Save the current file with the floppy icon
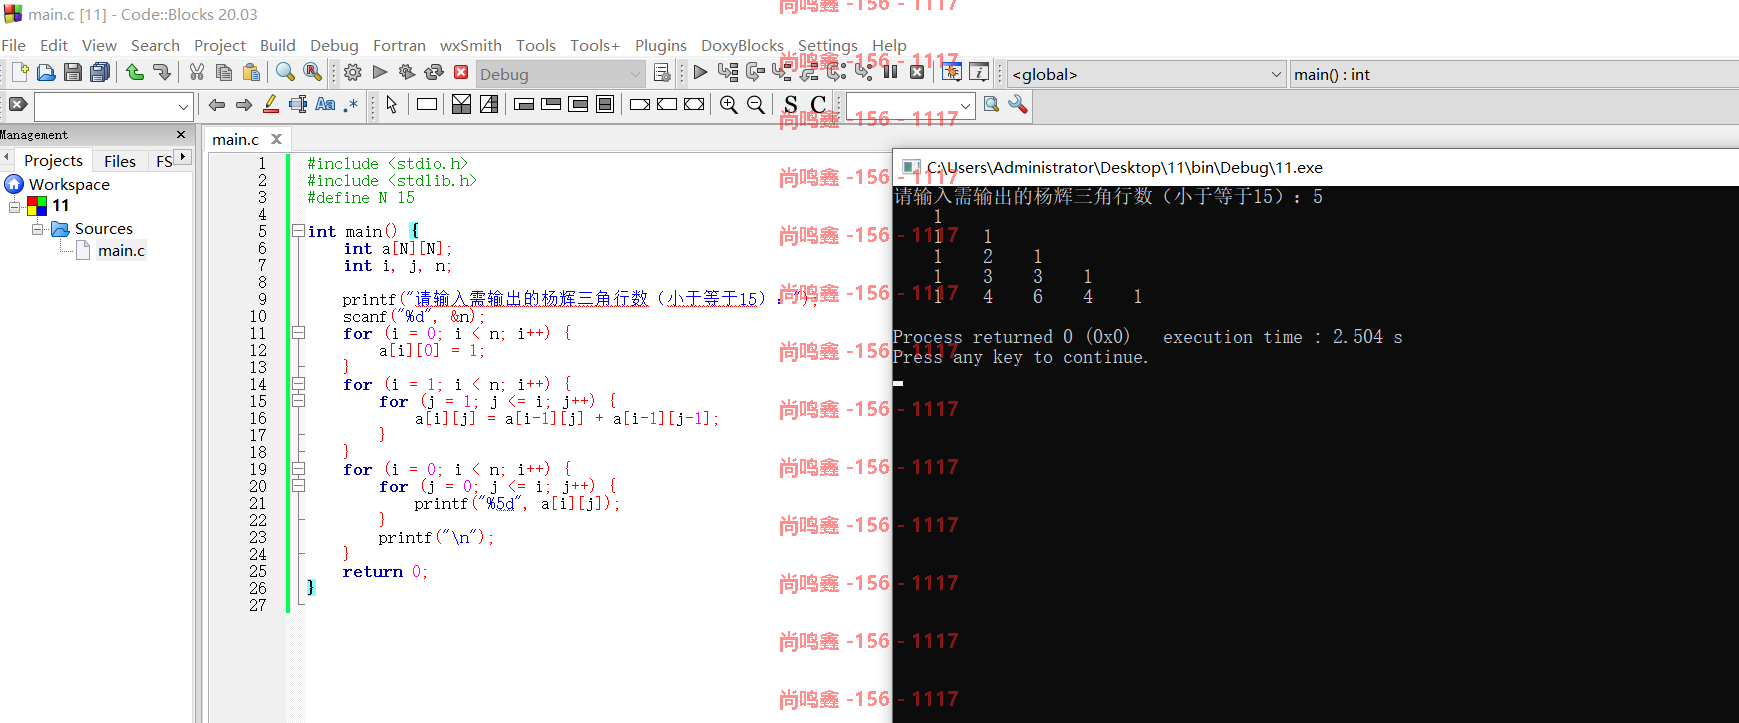 point(73,72)
